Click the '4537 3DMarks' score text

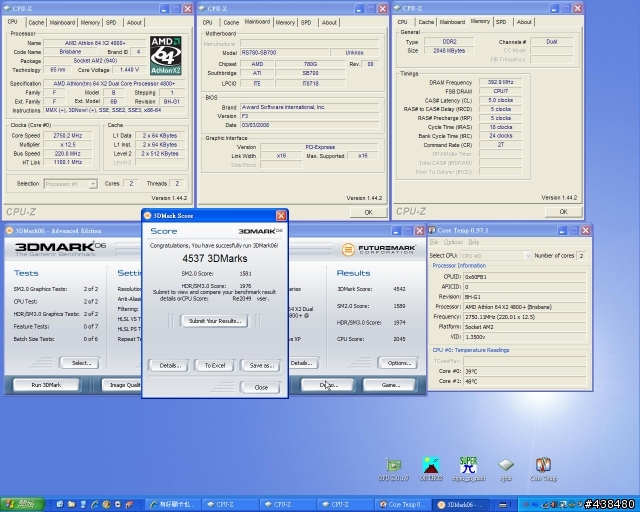coord(215,258)
